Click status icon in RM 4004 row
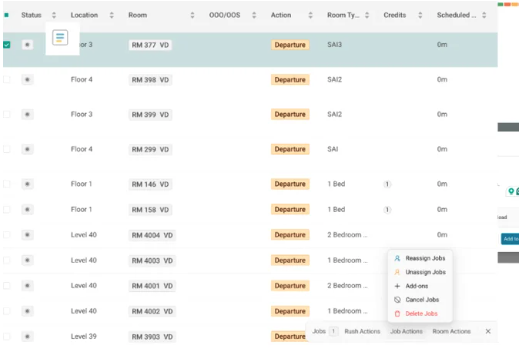This screenshot has width=526, height=360. pyautogui.click(x=28, y=235)
